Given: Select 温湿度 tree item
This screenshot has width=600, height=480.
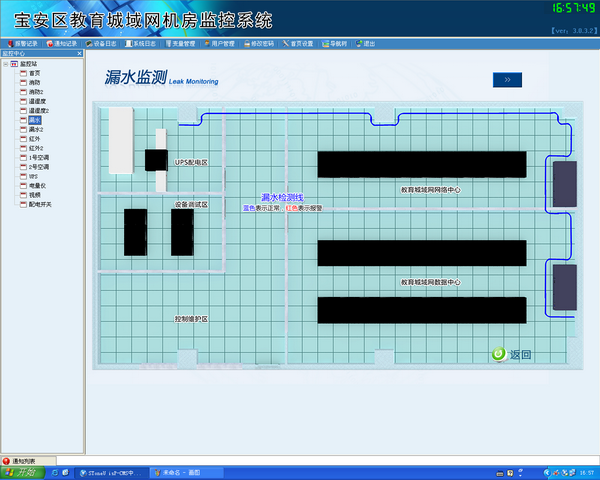Looking at the screenshot, I should [x=37, y=101].
